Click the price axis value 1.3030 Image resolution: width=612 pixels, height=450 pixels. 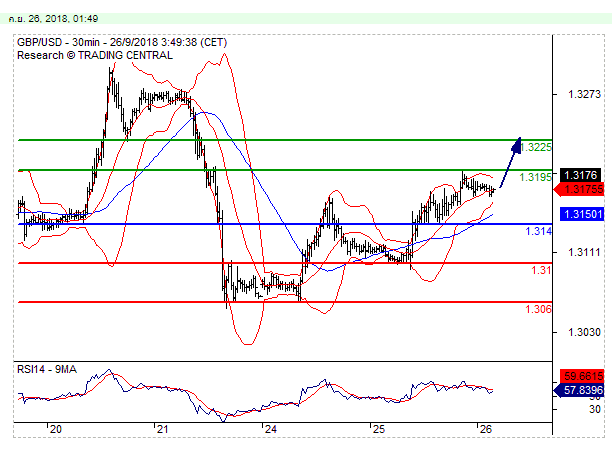(584, 332)
